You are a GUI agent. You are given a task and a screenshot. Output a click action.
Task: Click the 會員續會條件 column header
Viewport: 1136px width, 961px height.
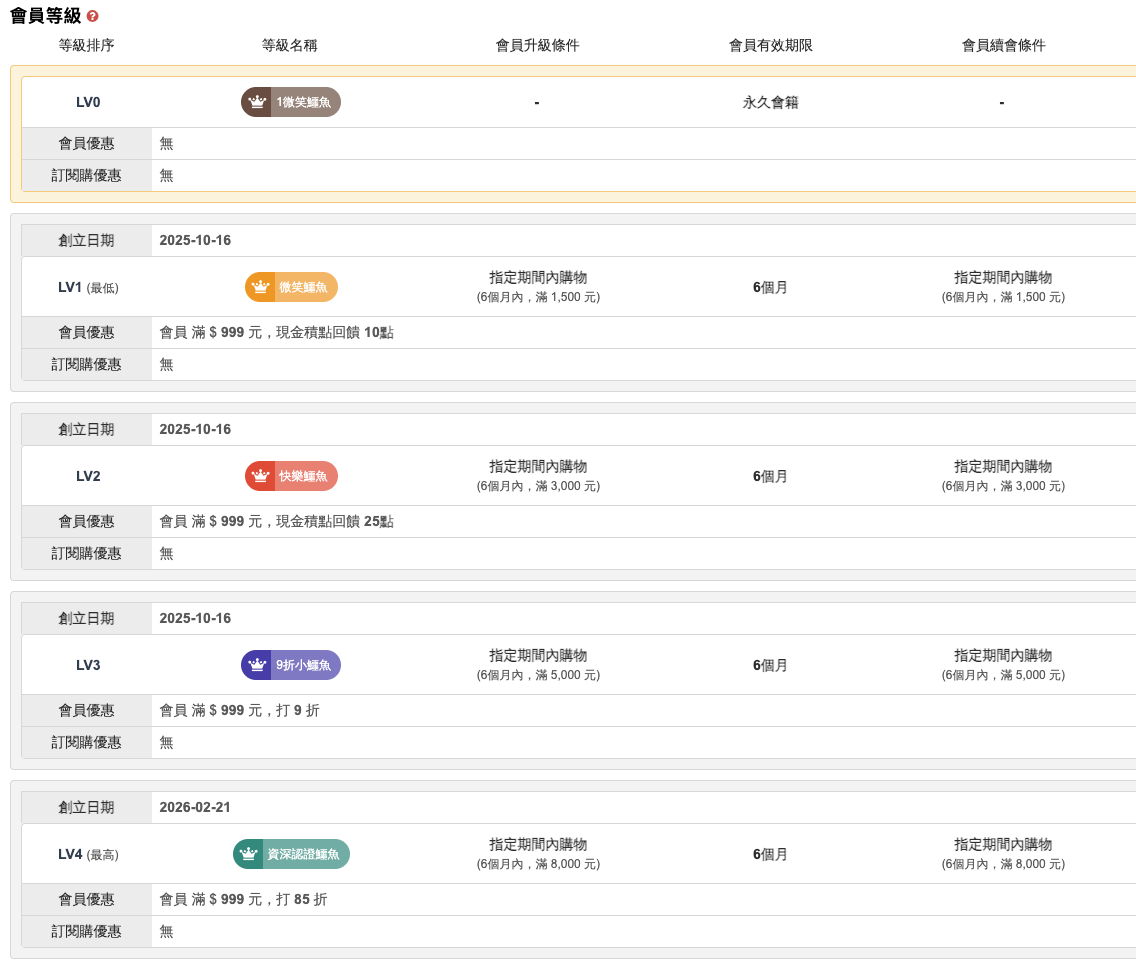[1003, 45]
